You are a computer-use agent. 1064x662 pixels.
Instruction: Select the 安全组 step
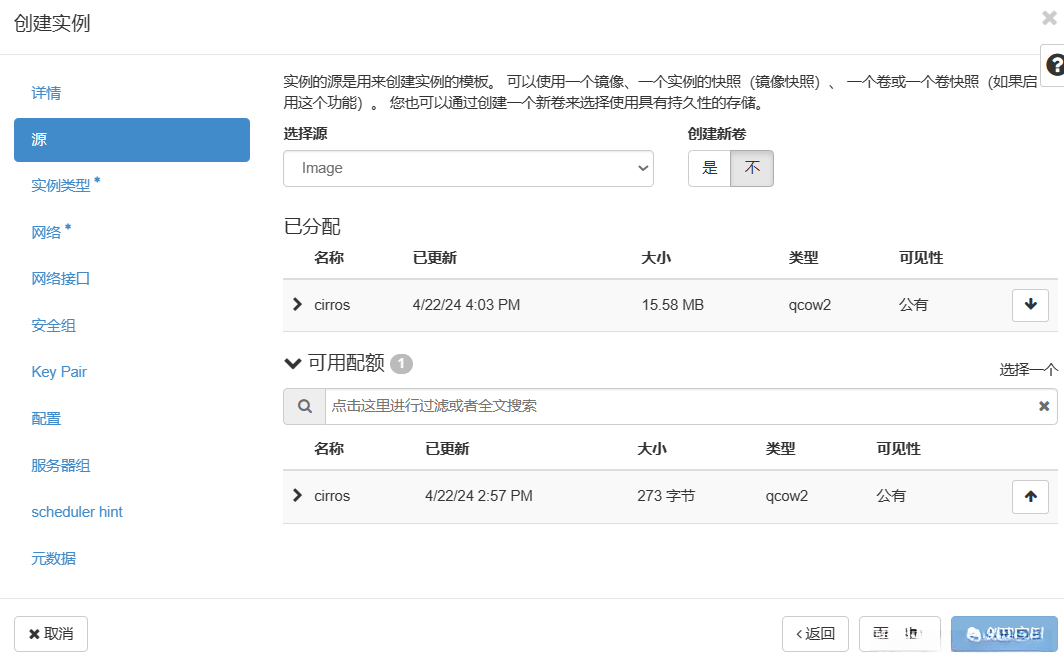pyautogui.click(x=54, y=325)
